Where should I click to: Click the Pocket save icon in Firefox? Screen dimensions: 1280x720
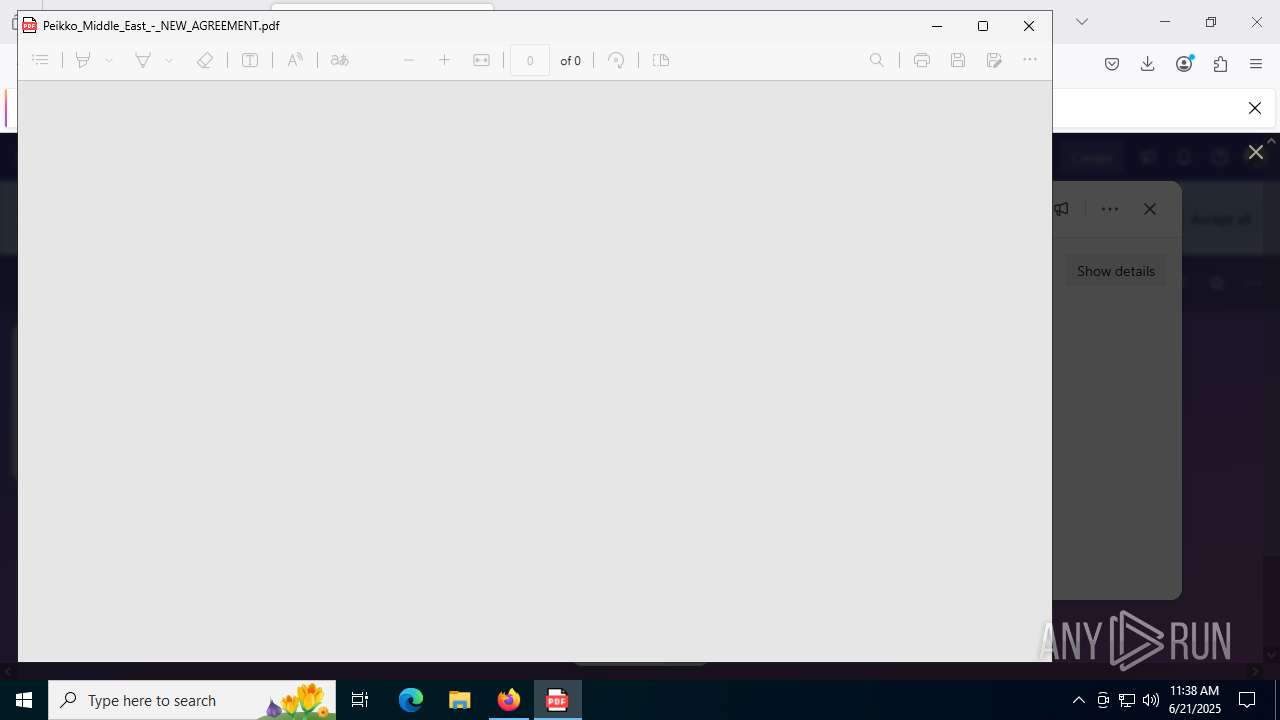[x=1112, y=64]
